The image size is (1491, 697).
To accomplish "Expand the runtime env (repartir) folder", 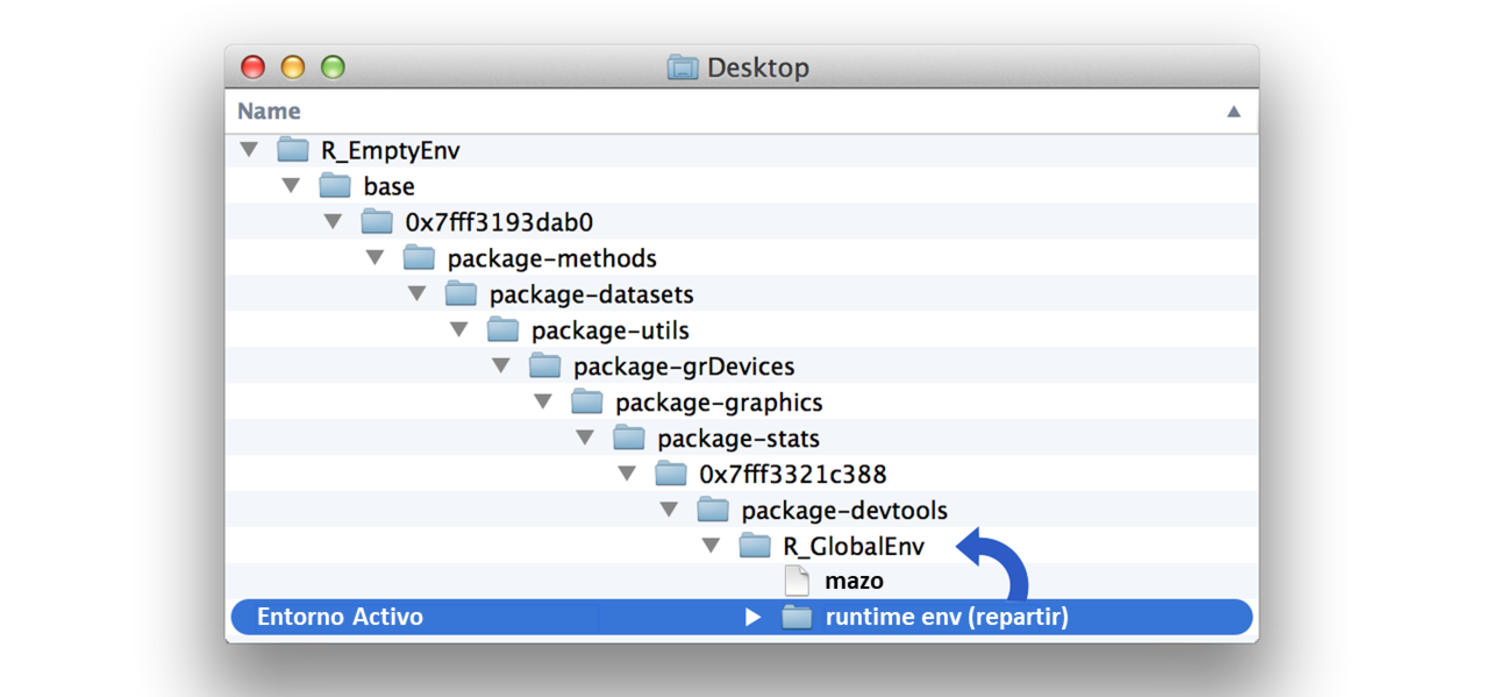I will [x=753, y=618].
